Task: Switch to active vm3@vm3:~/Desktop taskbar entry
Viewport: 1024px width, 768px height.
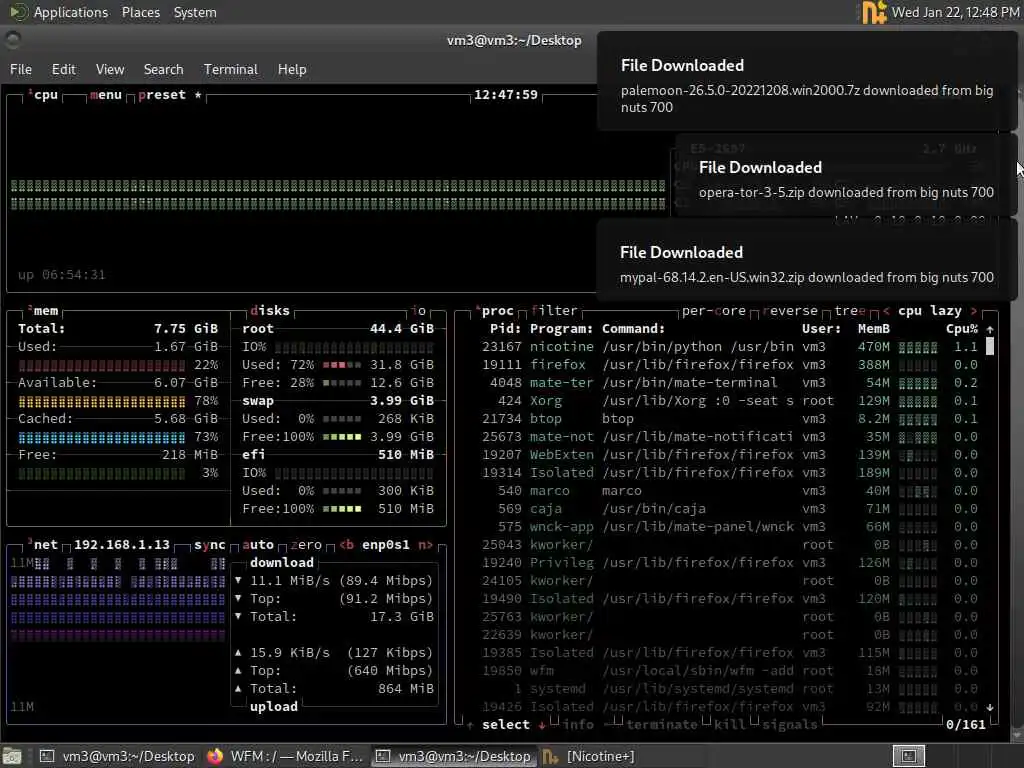Action: [x=453, y=756]
